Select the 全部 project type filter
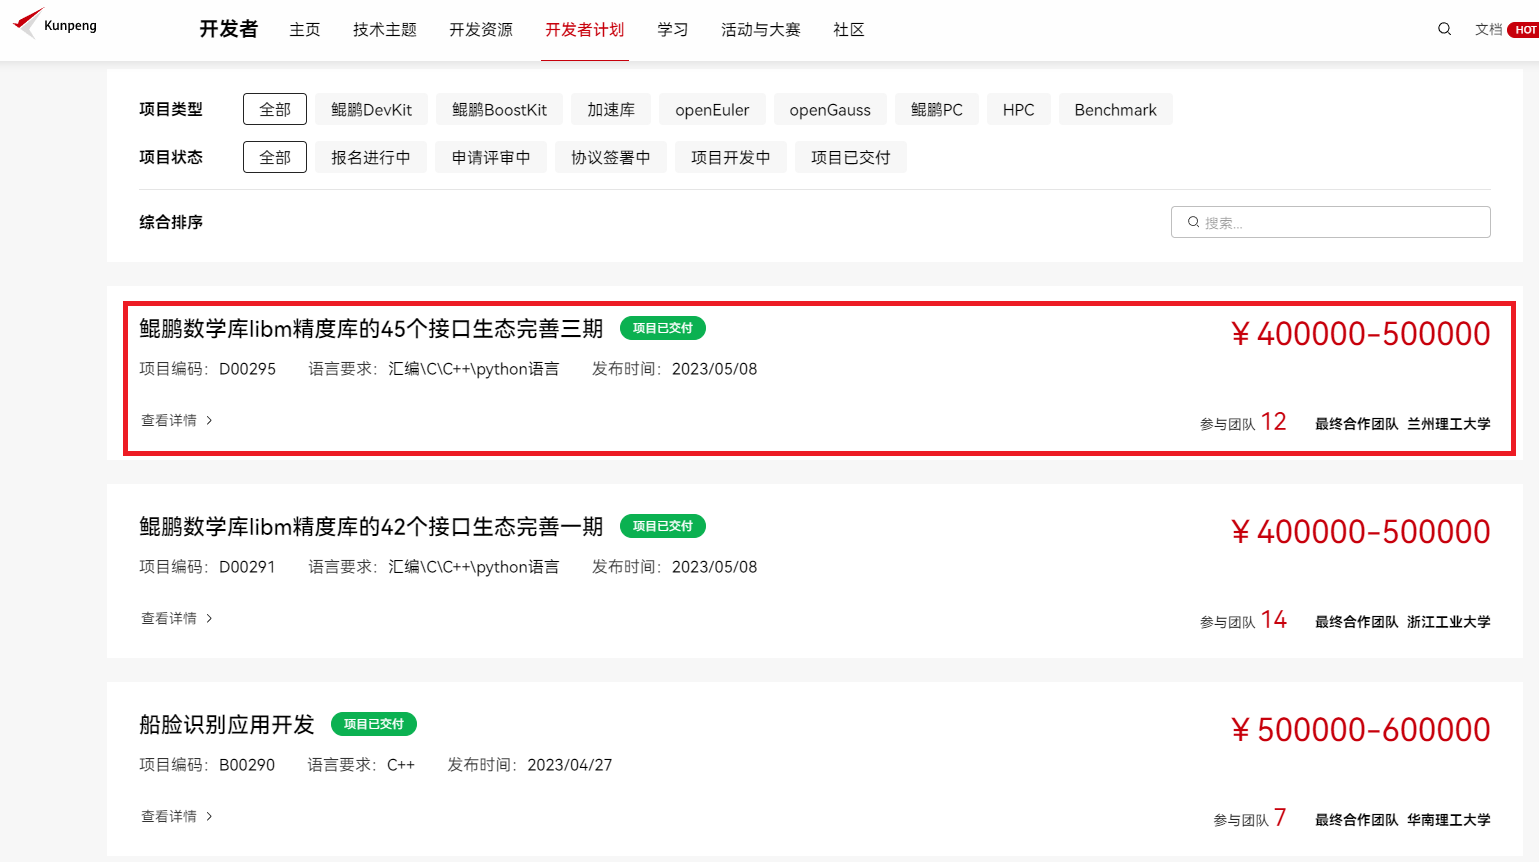The height and width of the screenshot is (862, 1539). [274, 109]
